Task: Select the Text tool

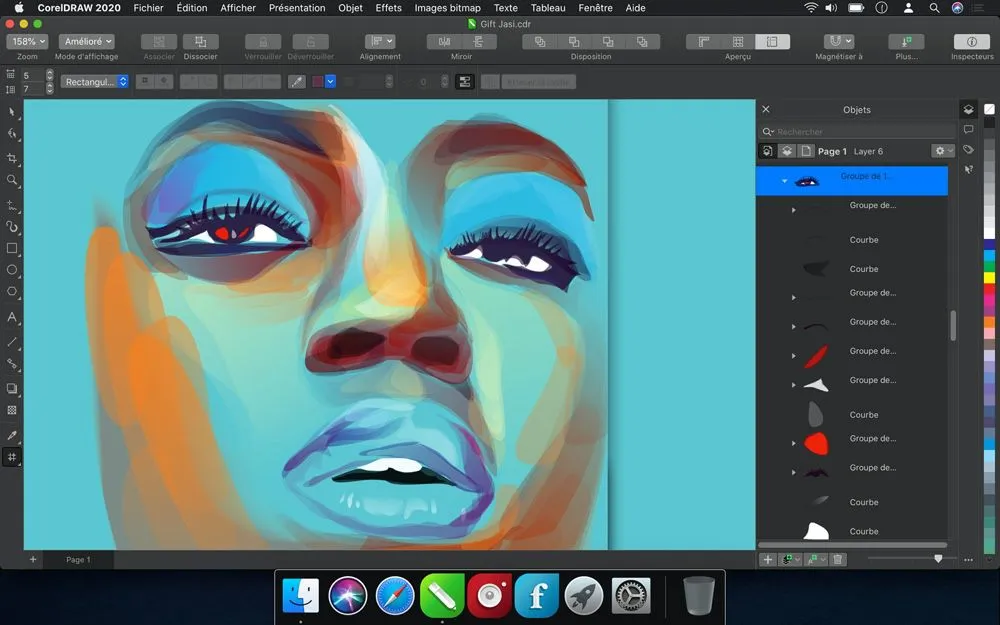Action: point(12,317)
